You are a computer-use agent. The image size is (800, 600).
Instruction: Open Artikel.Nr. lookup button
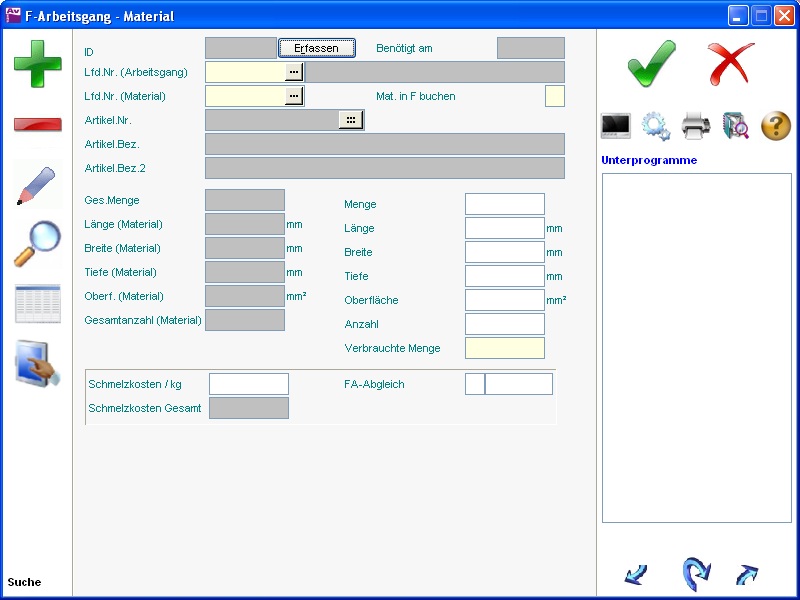[x=350, y=120]
